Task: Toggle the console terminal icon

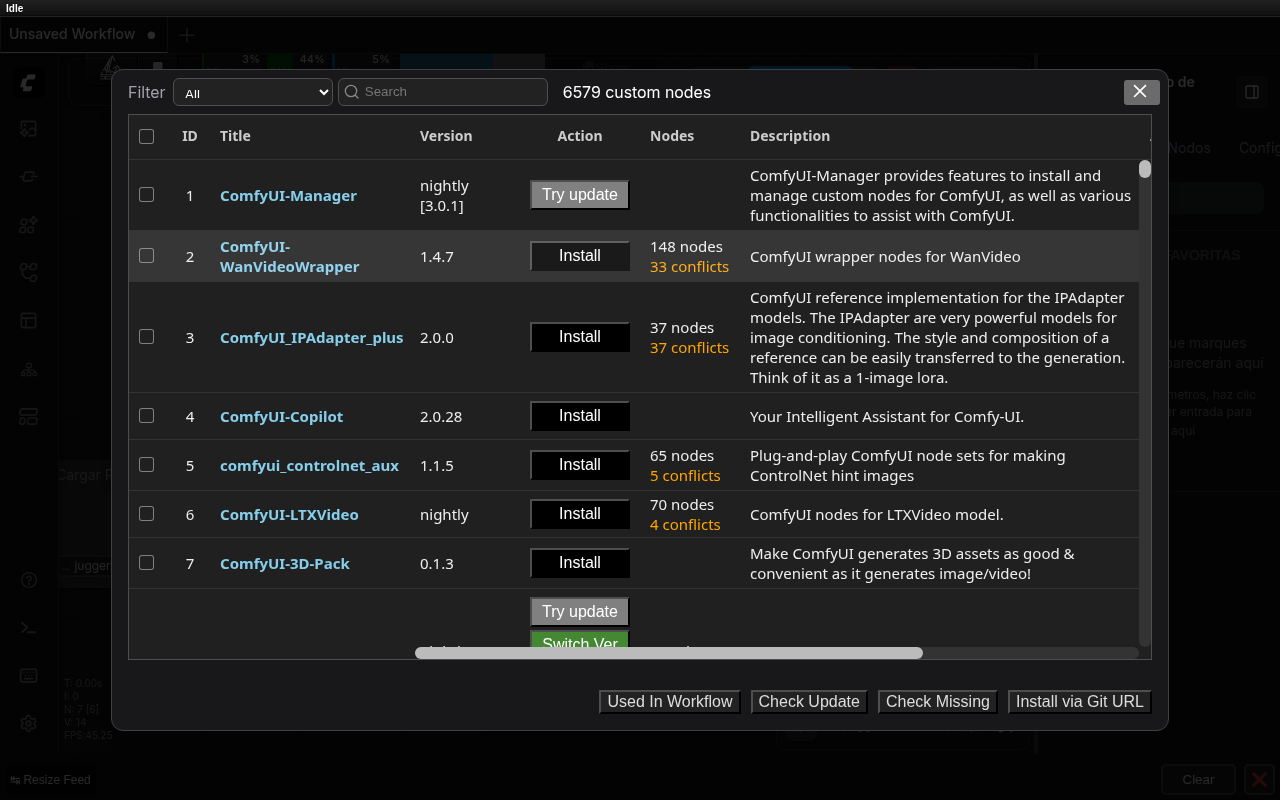Action: coord(28,628)
